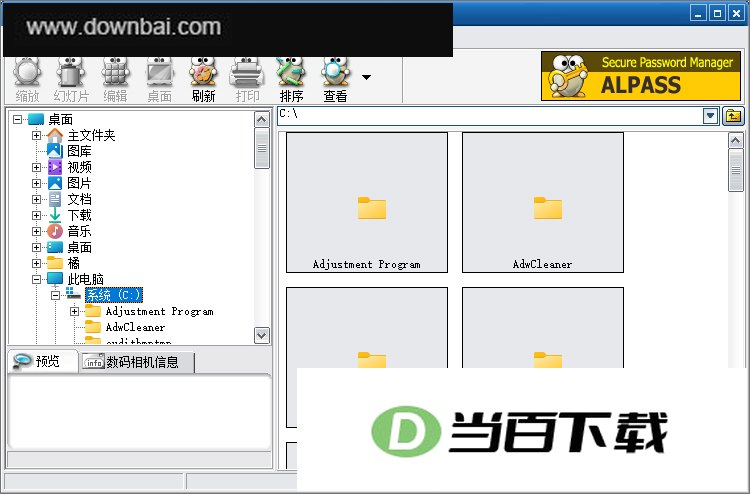This screenshot has height=494, width=750.
Task: Go up one folder level button
Action: (733, 116)
